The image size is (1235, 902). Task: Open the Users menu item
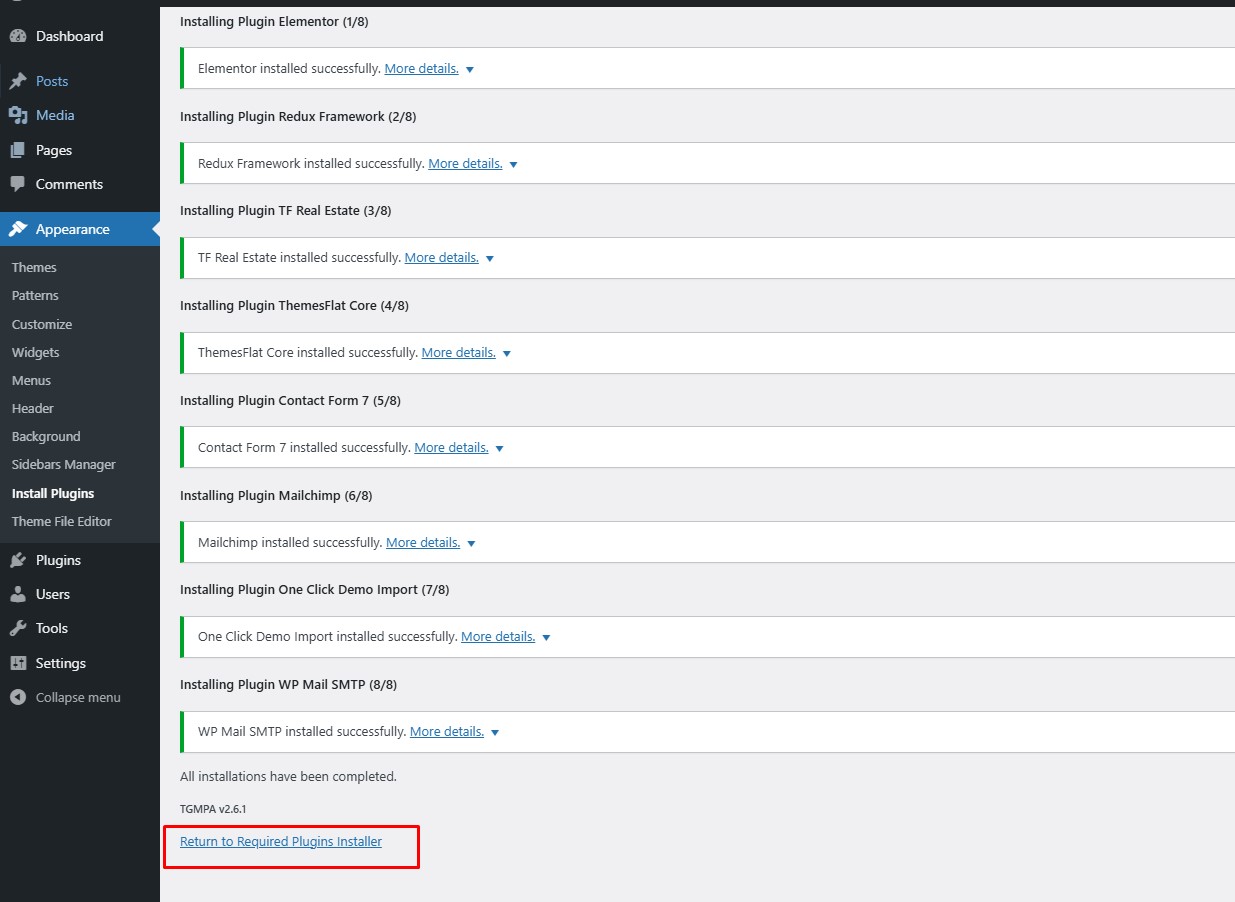(80, 594)
